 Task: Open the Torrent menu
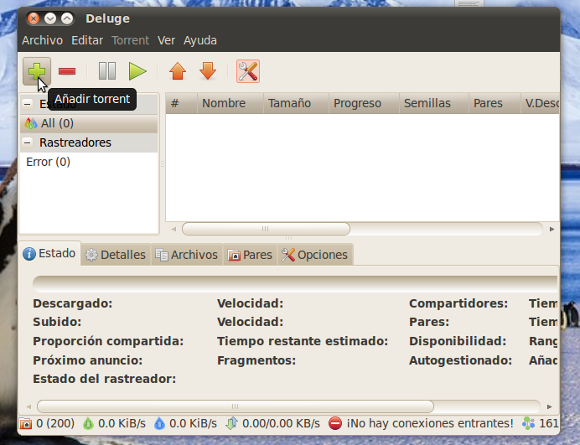130,40
